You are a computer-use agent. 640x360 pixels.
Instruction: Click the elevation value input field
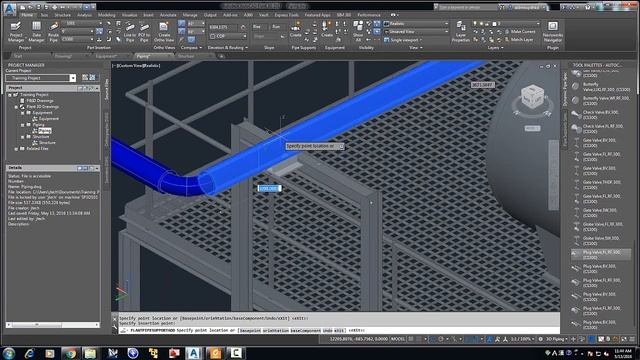pos(223,27)
